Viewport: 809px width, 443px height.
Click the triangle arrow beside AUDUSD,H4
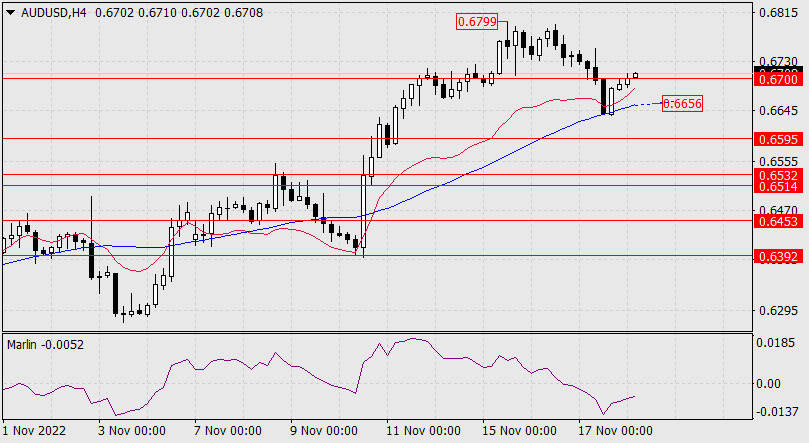pos(10,12)
